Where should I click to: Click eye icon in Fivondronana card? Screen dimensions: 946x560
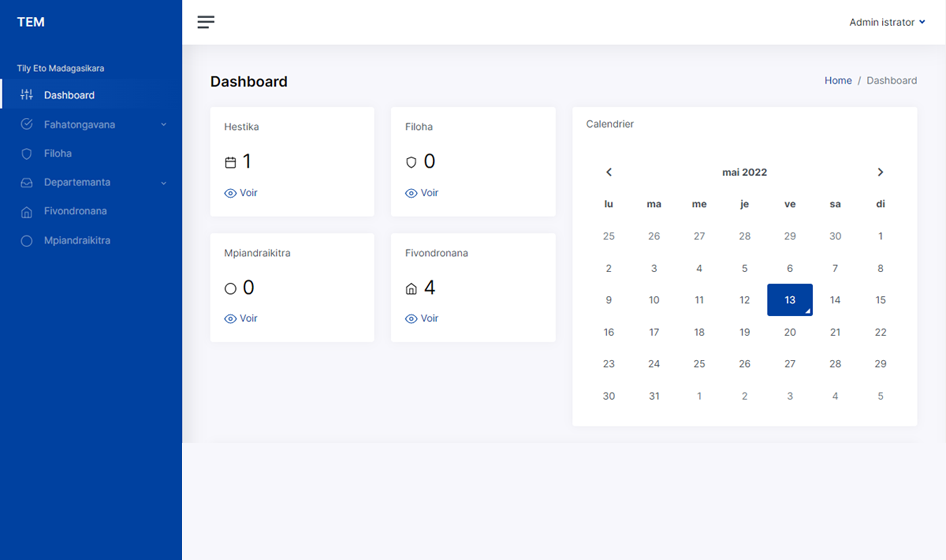[x=411, y=319]
